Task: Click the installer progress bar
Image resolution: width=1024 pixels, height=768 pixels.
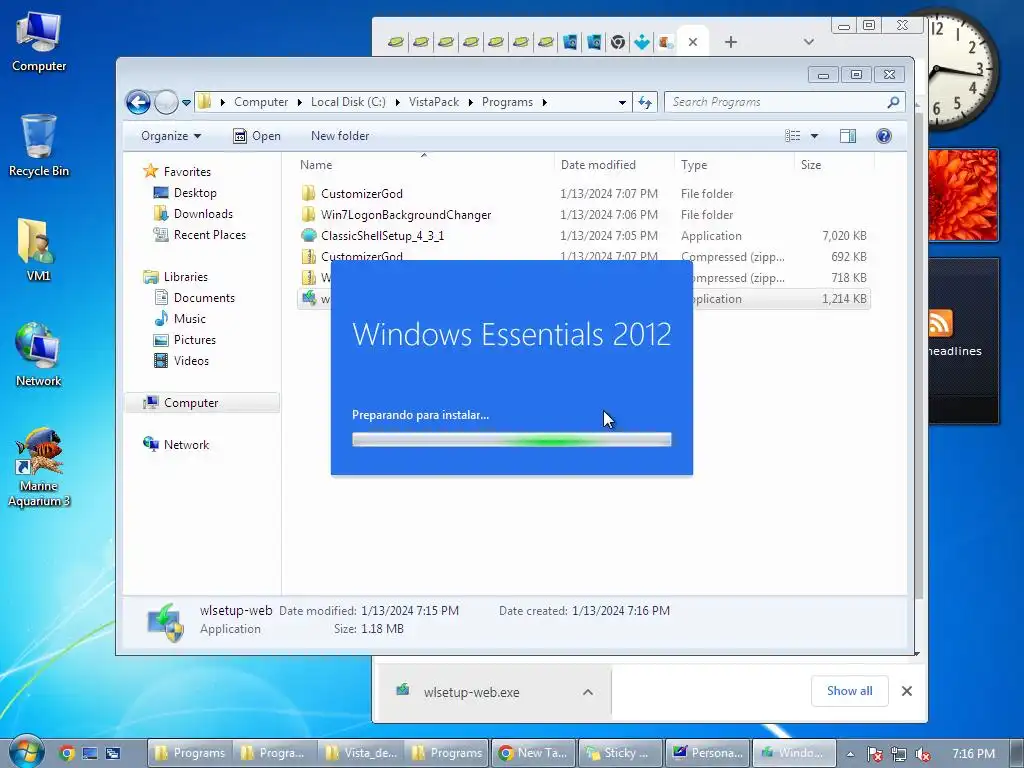Action: point(511,440)
